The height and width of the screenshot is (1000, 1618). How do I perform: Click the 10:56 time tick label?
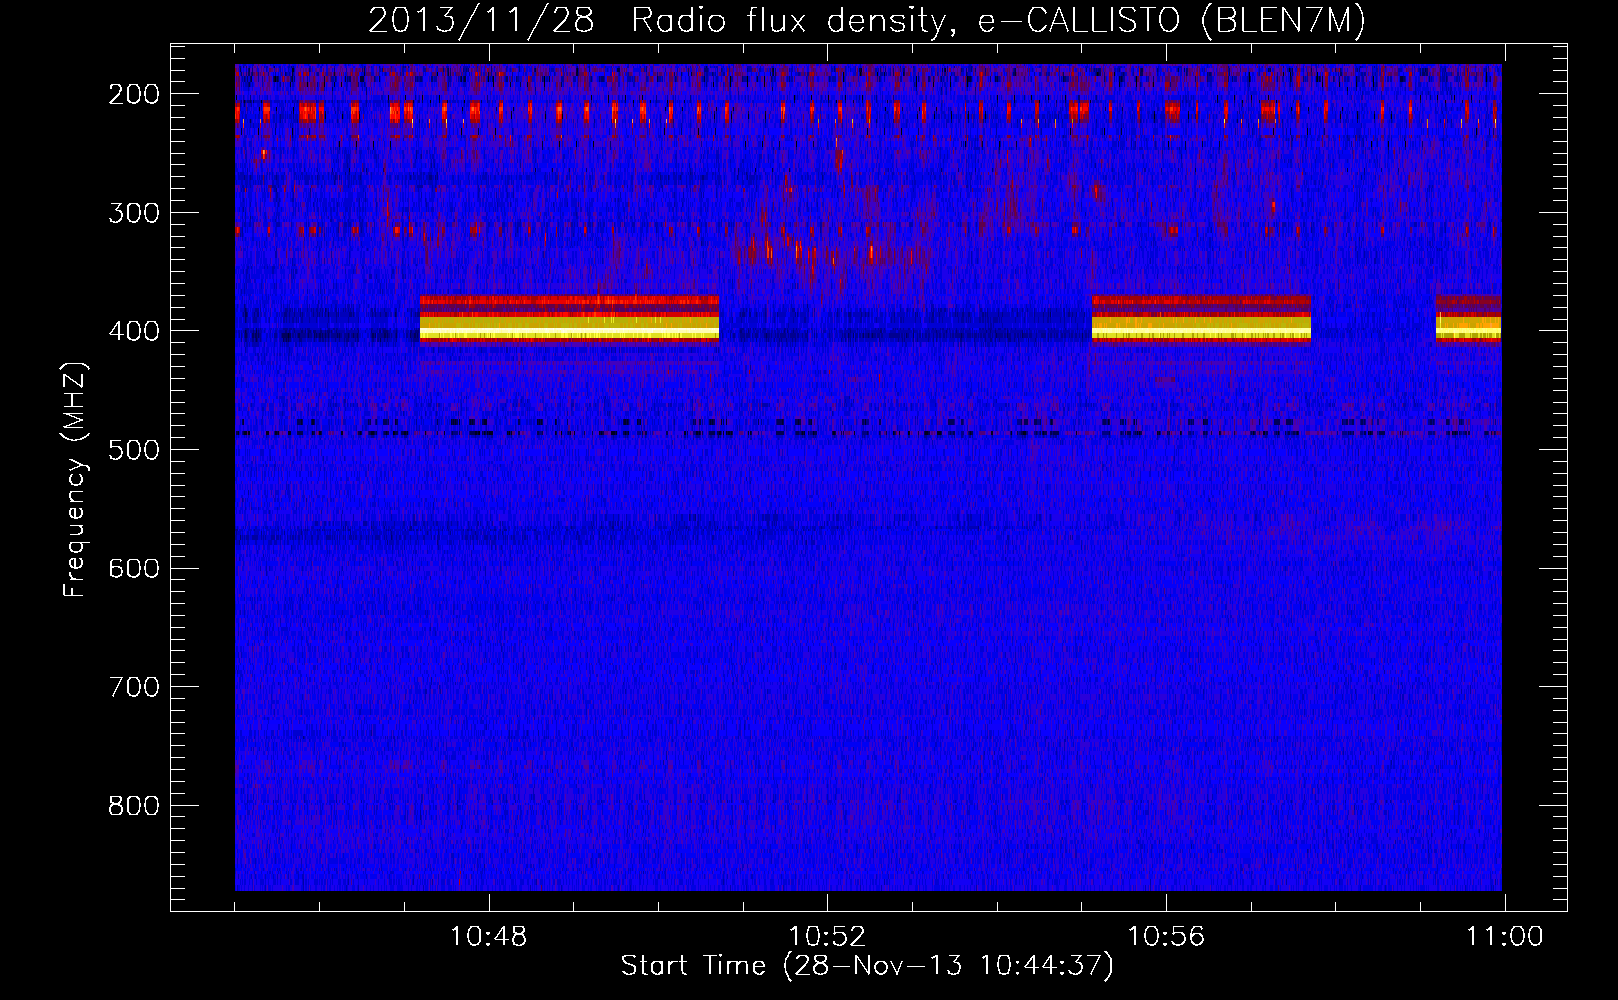click(x=1166, y=937)
